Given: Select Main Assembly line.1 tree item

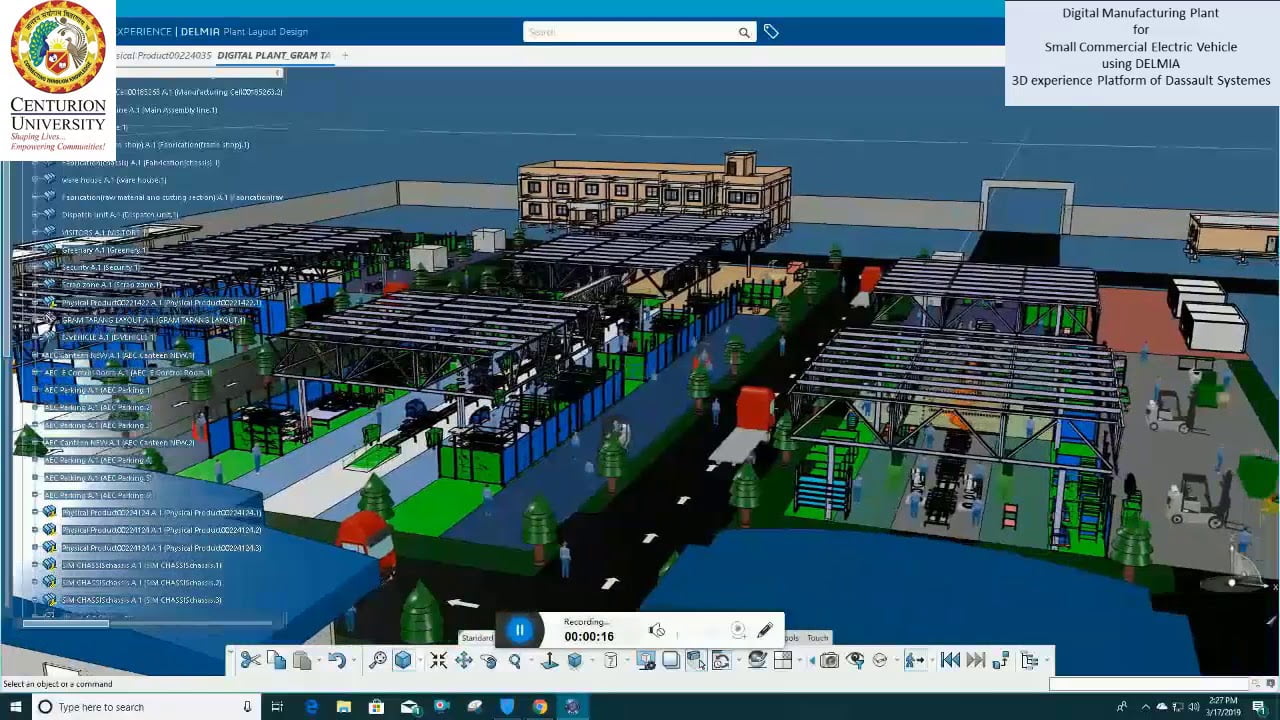Looking at the screenshot, I should [x=167, y=110].
